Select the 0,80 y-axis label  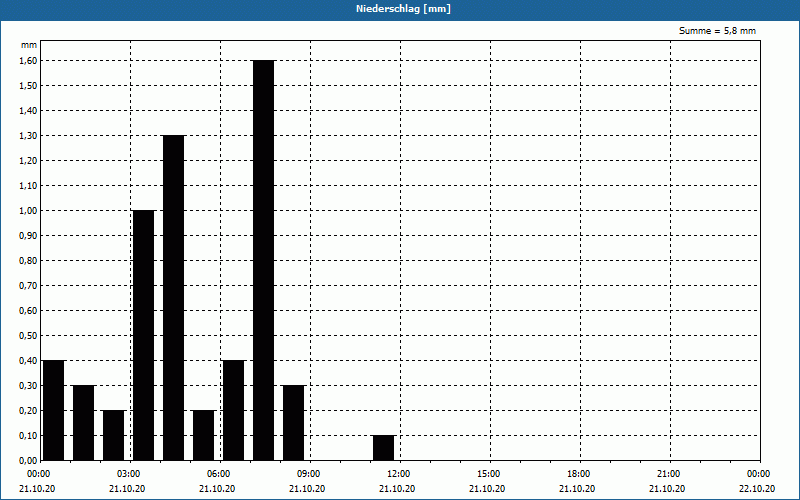pyautogui.click(x=28, y=261)
